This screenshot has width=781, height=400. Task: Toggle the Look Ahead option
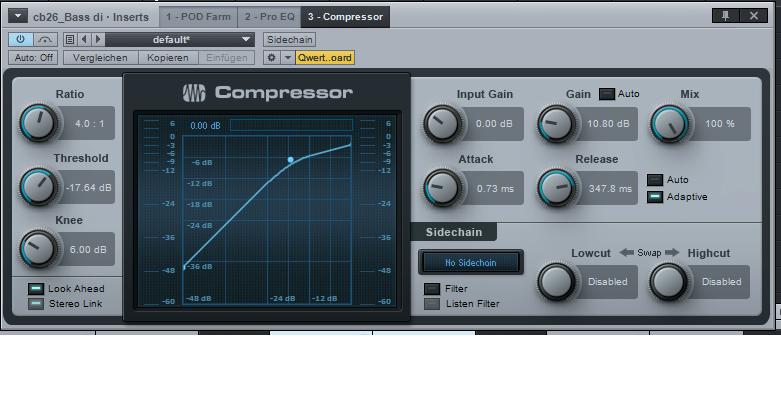point(36,289)
